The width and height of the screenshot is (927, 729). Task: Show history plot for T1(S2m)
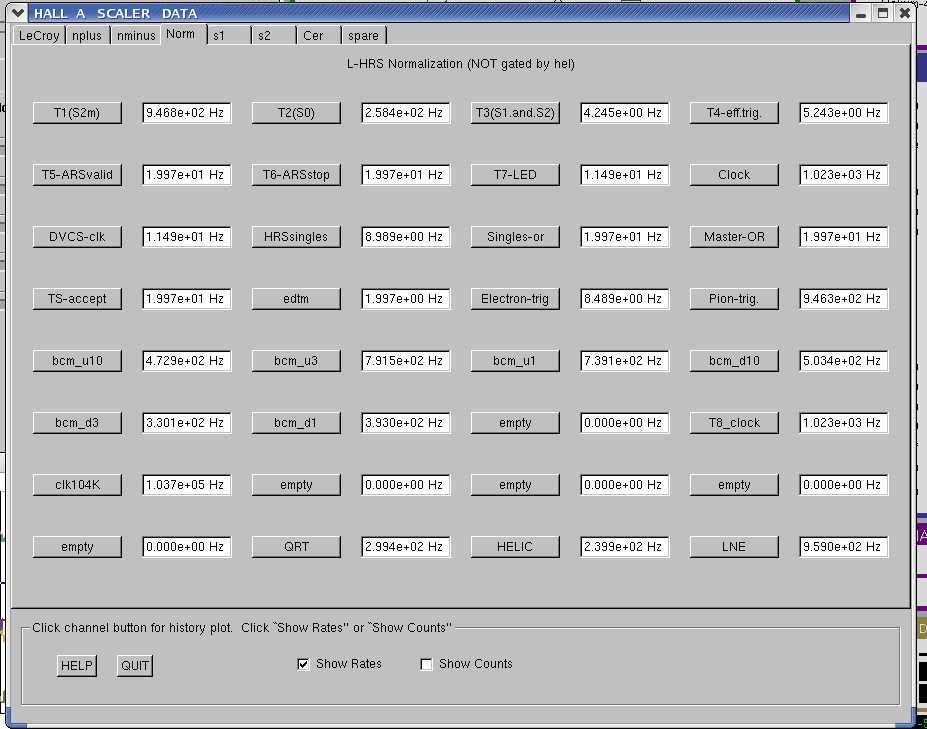(77, 113)
